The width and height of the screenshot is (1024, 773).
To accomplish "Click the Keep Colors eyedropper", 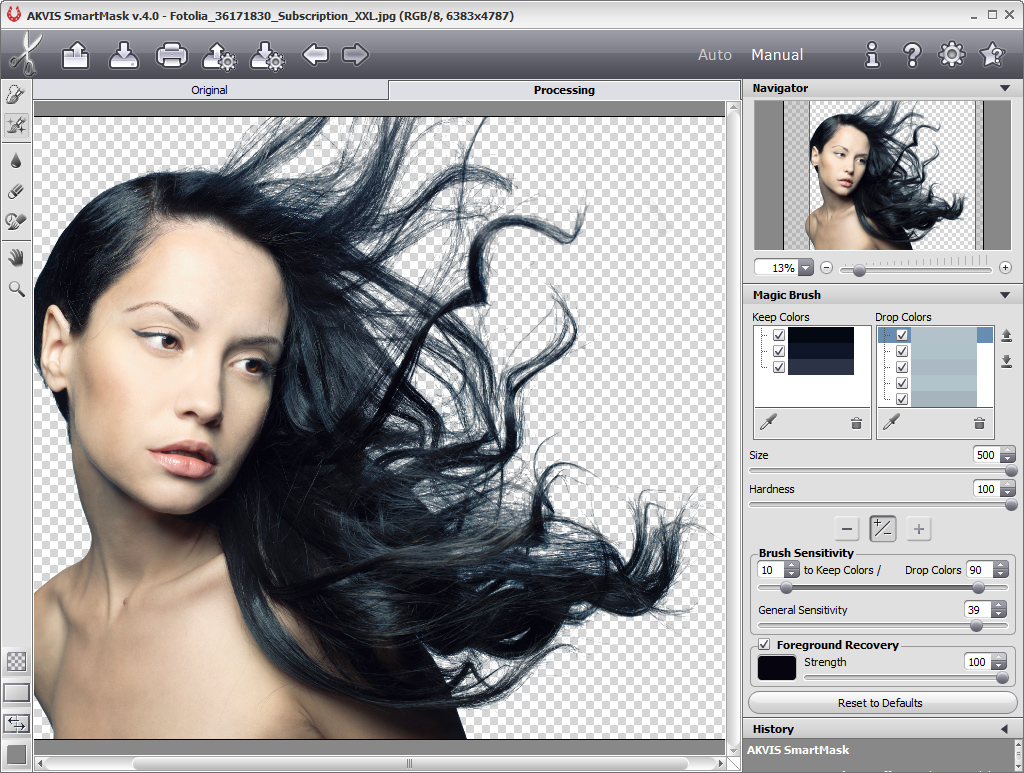I will [768, 423].
